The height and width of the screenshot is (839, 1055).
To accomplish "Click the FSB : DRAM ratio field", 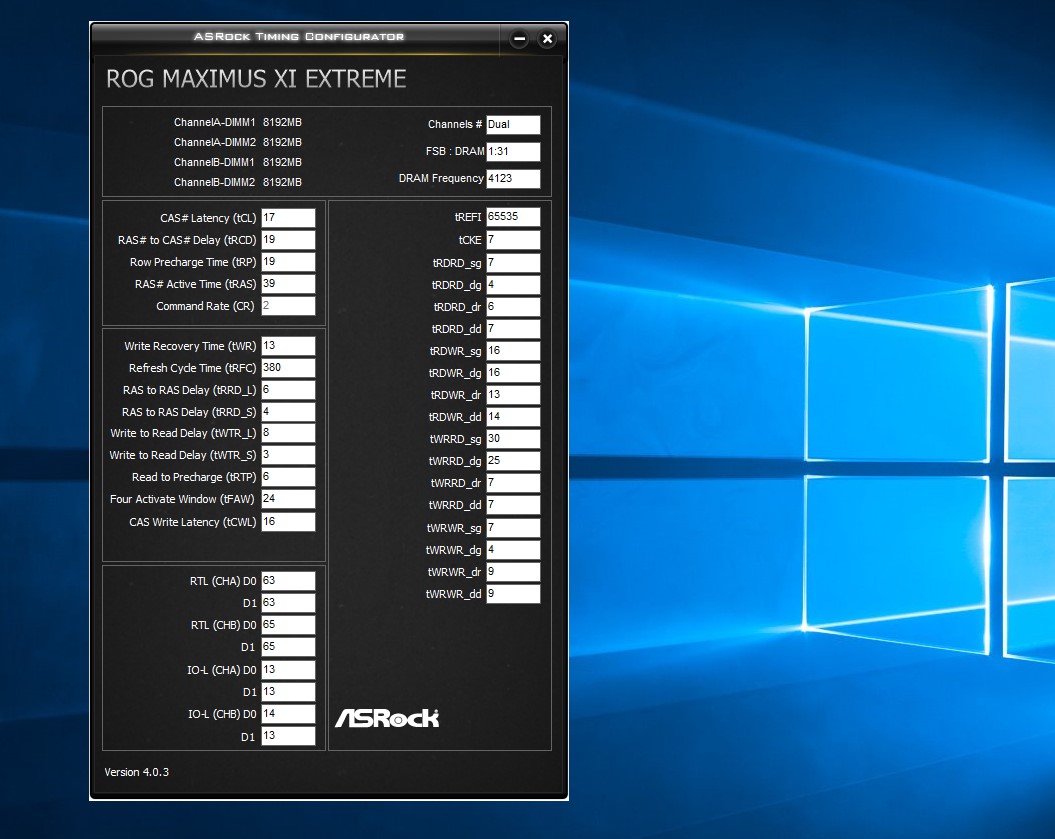I will tap(513, 151).
